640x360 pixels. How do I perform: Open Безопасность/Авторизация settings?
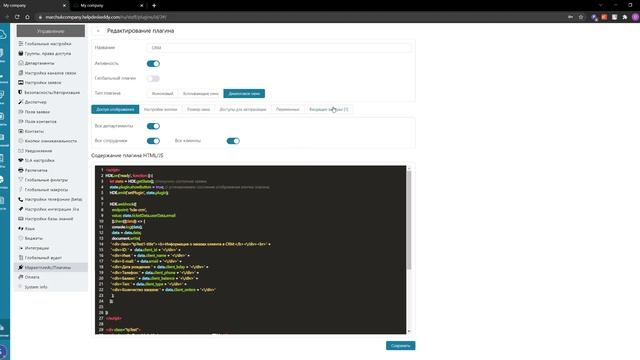(52, 92)
